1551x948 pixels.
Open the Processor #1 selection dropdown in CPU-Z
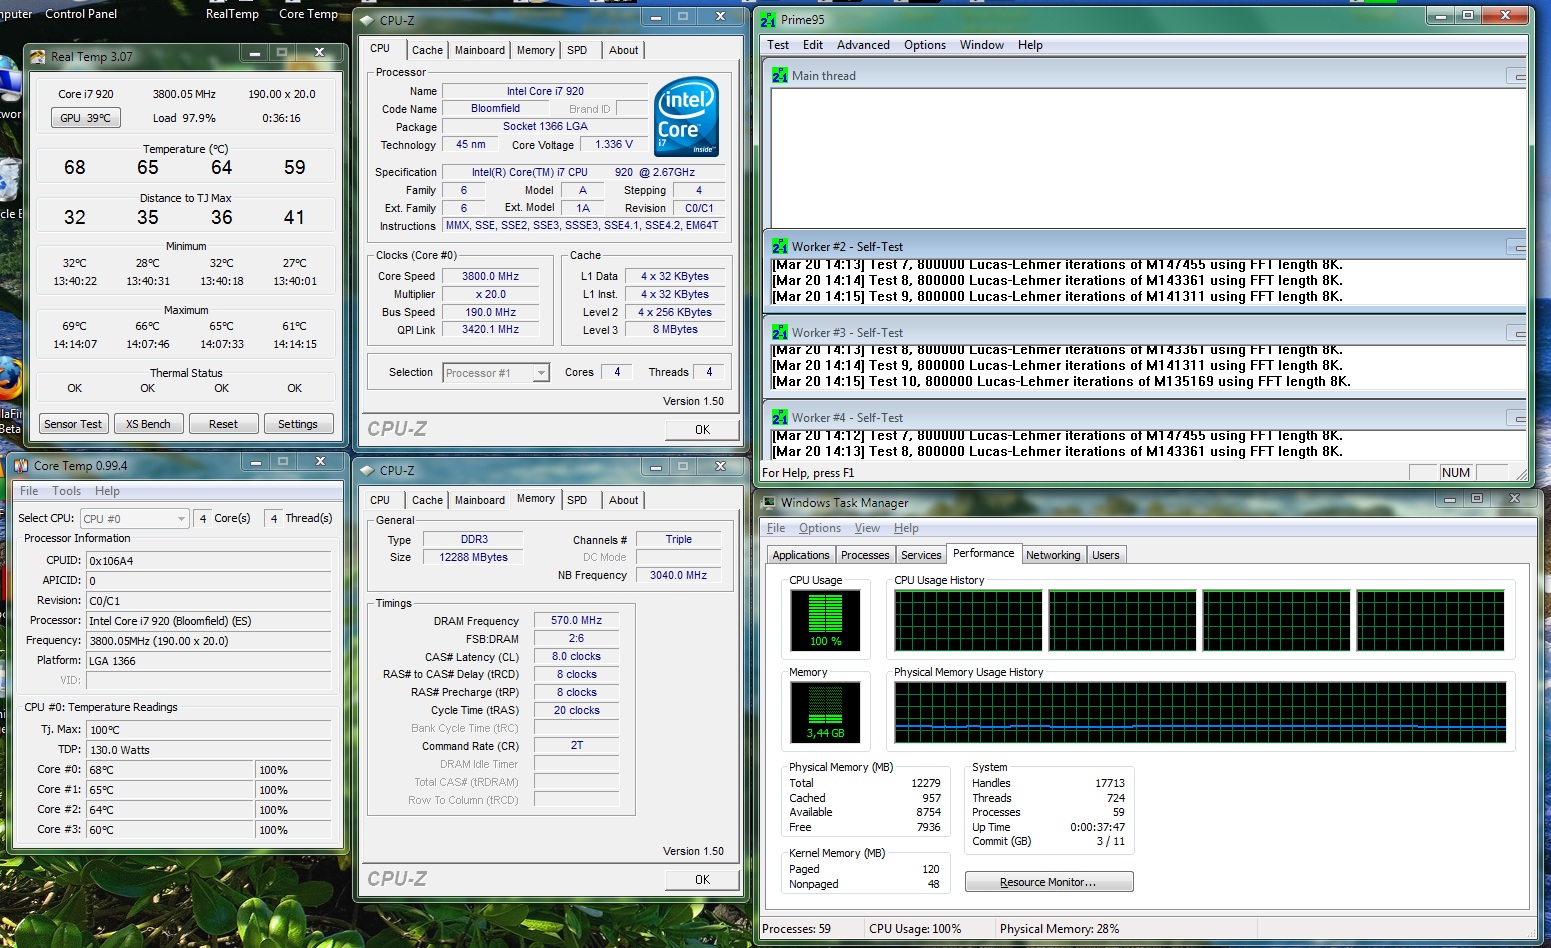pyautogui.click(x=496, y=373)
